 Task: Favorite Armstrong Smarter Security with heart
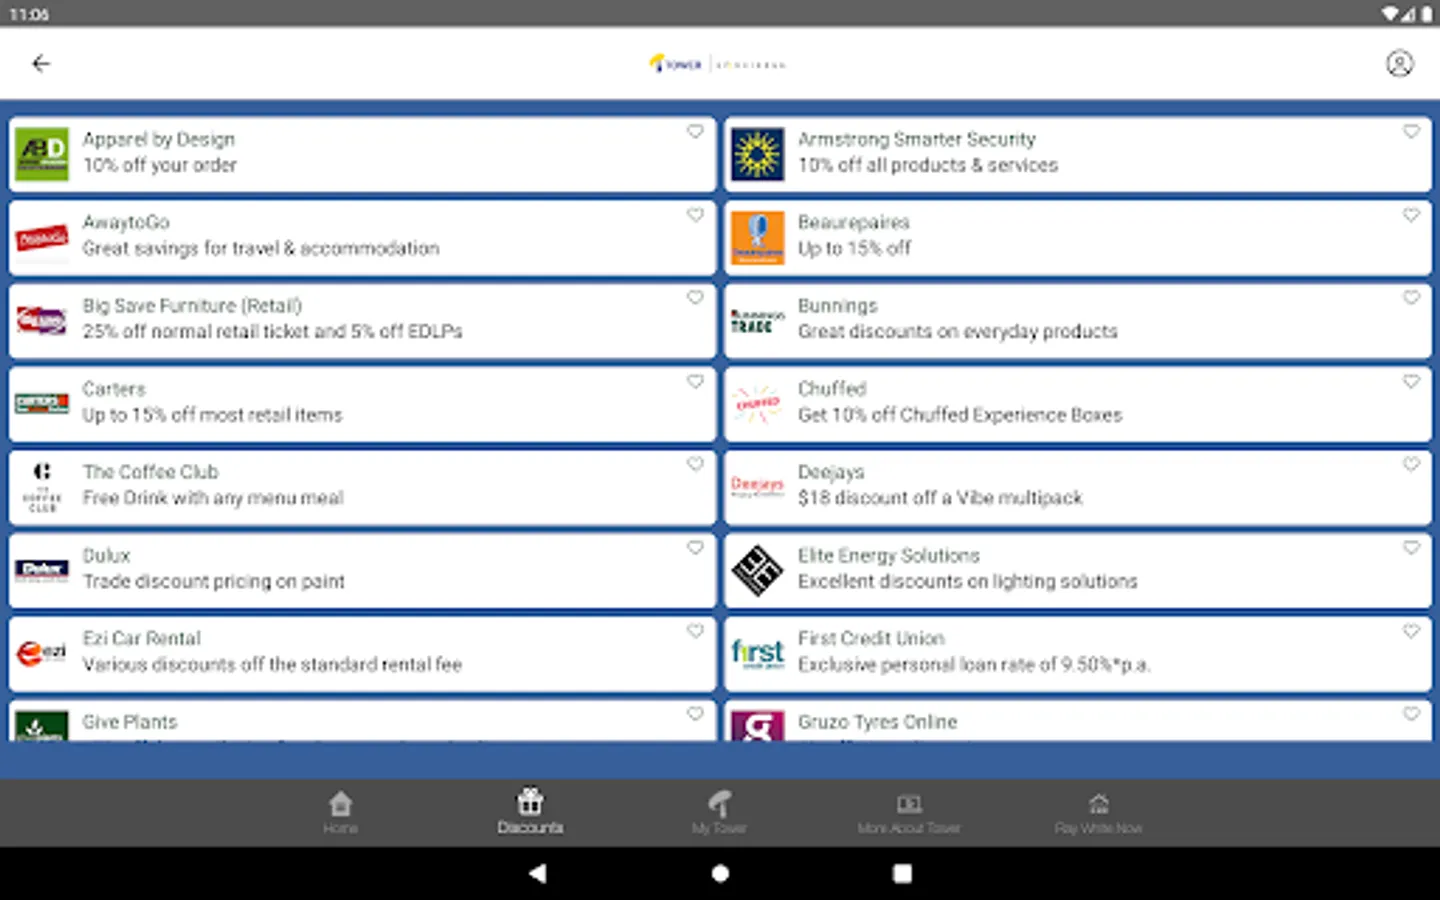tap(1411, 132)
